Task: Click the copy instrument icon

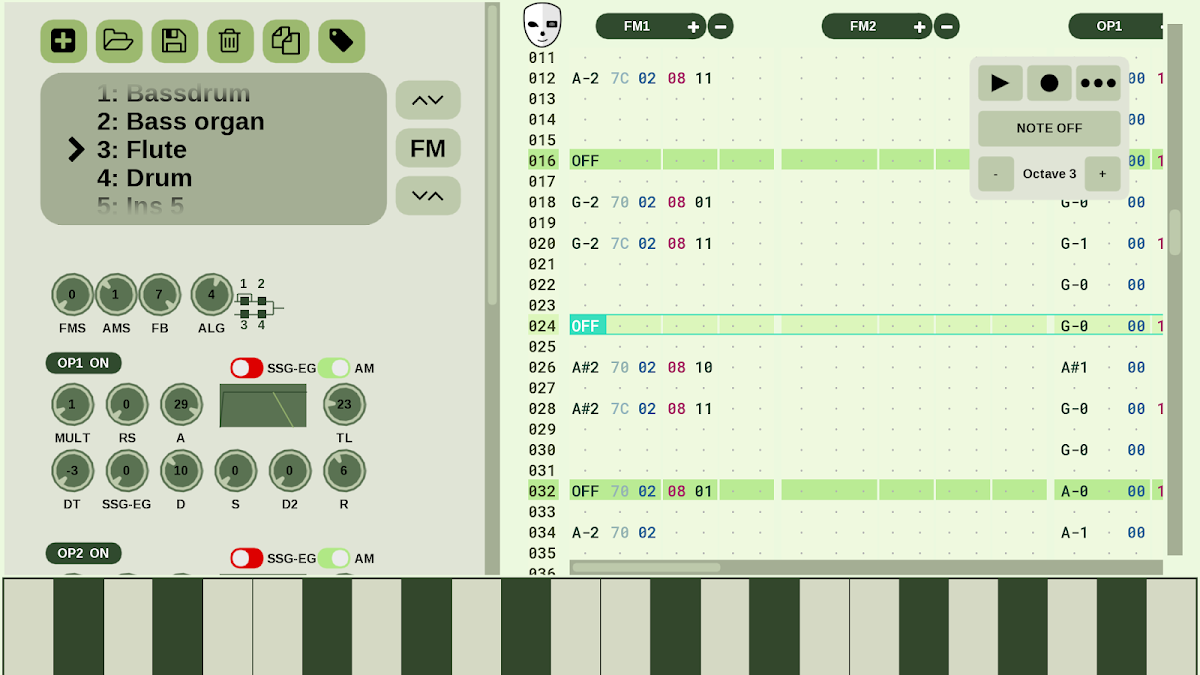Action: 286,41
